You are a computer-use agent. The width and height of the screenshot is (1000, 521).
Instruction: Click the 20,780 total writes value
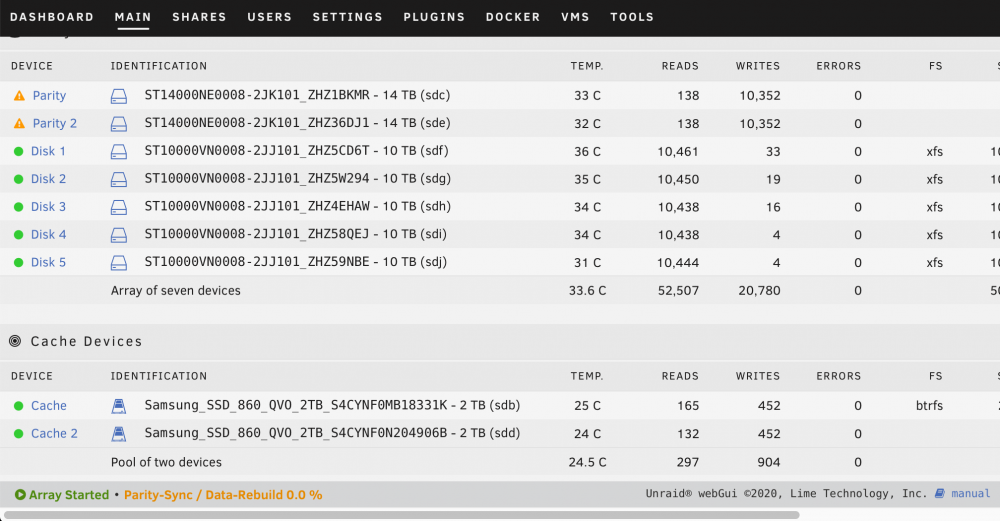[759, 291]
